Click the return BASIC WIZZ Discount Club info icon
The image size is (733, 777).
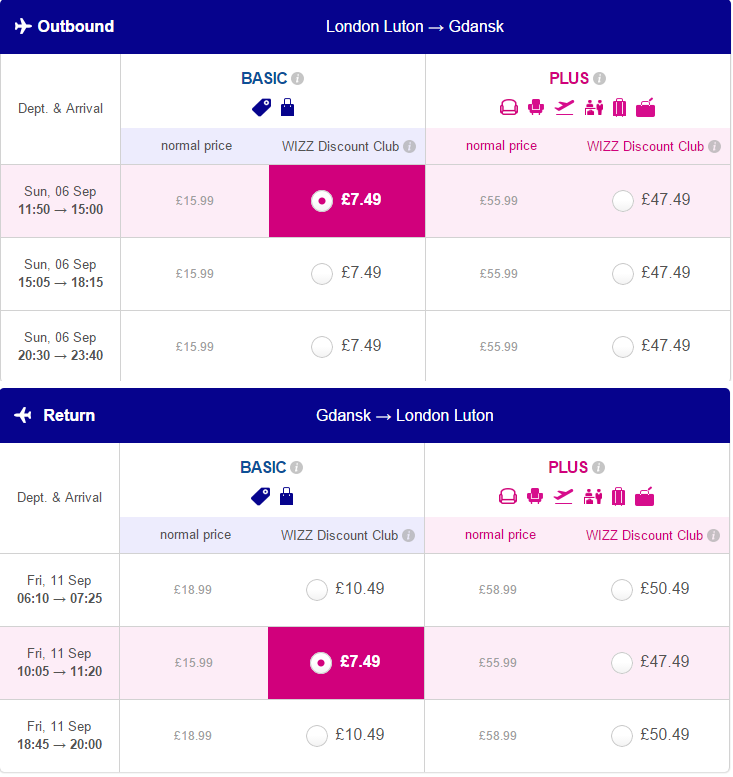tap(408, 535)
